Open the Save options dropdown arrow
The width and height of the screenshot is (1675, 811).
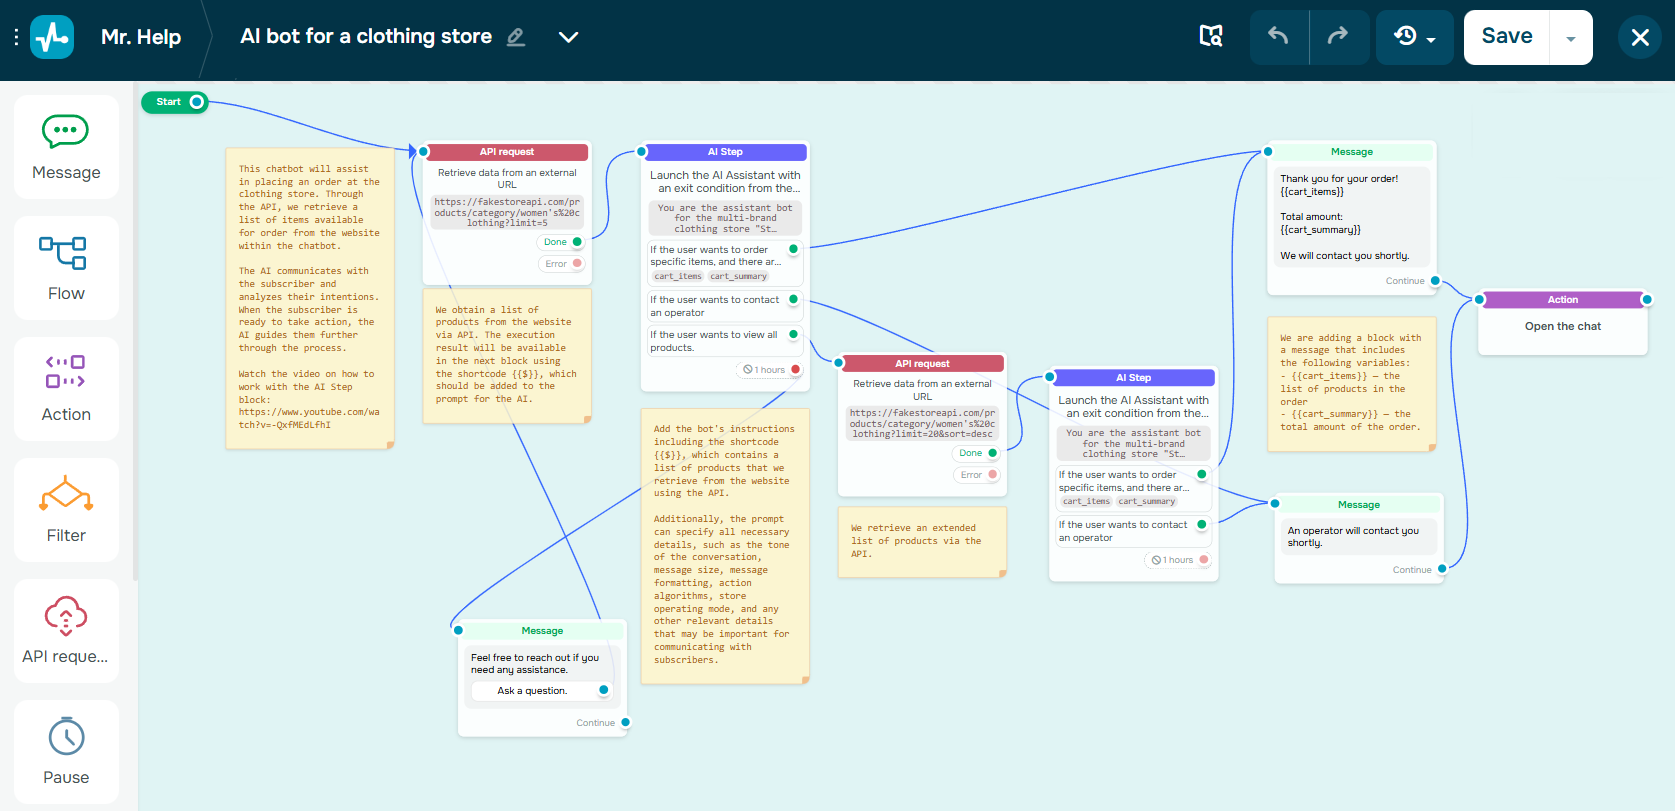(1571, 38)
